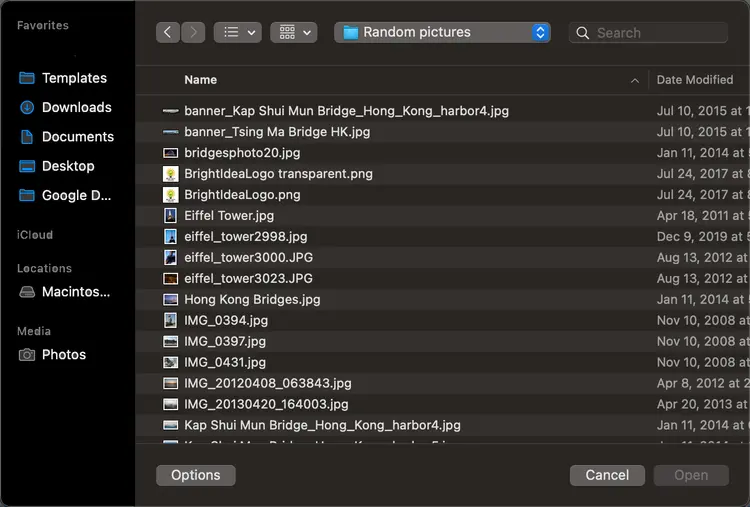Go to Documents folder in sidebar
The height and width of the screenshot is (507, 750).
pos(77,137)
